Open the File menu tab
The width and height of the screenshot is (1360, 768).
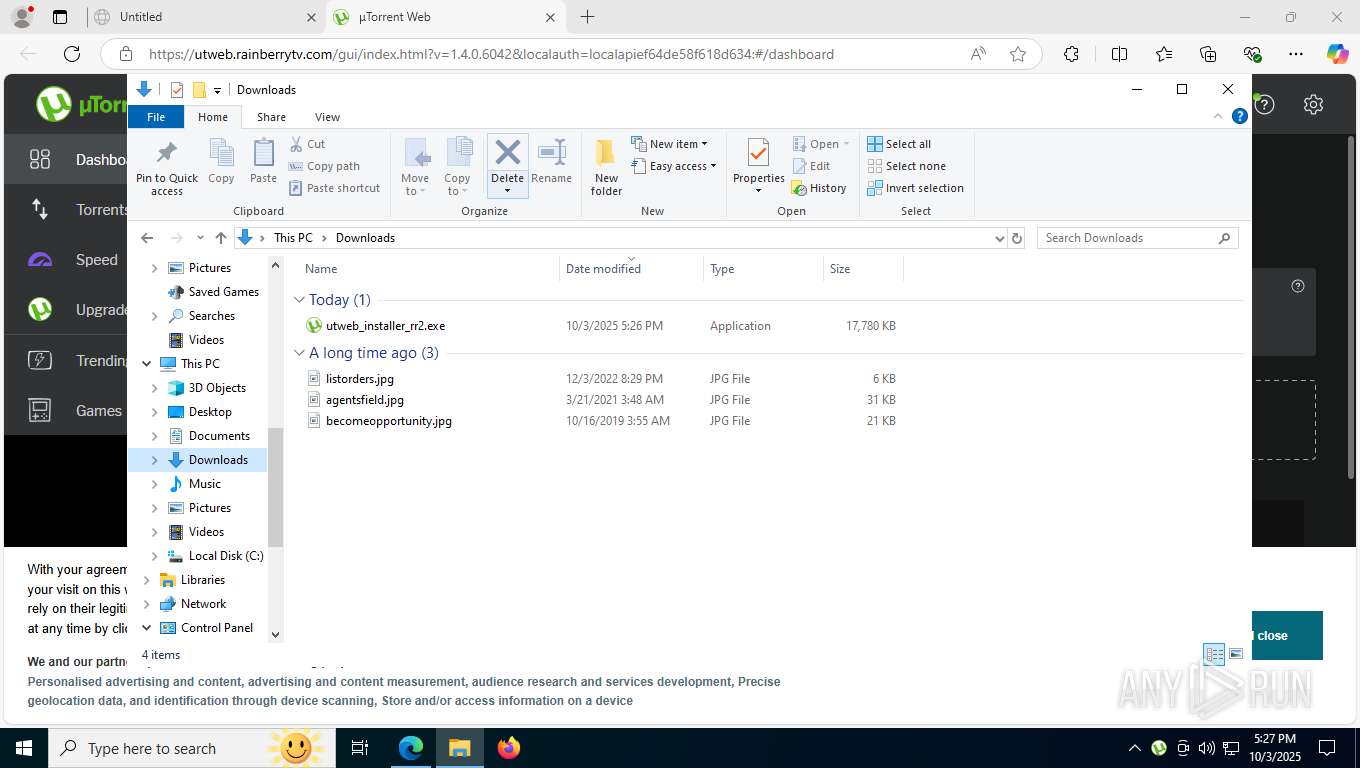[x=156, y=117]
